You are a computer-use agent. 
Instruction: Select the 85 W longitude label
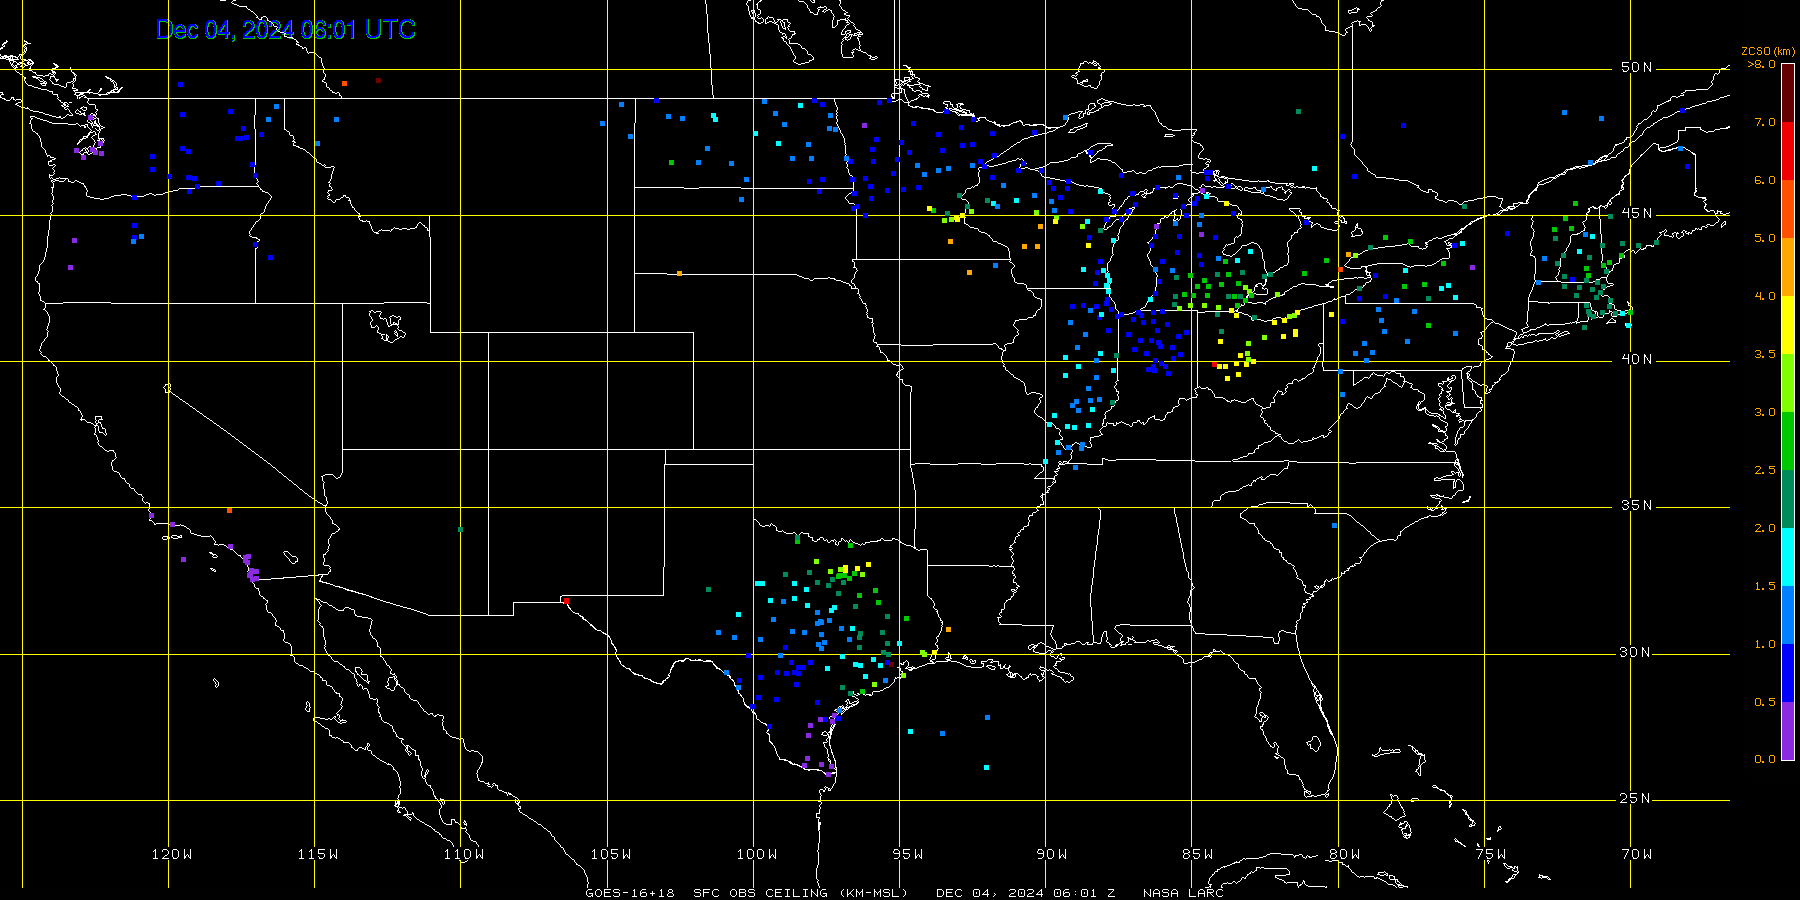pos(1198,854)
